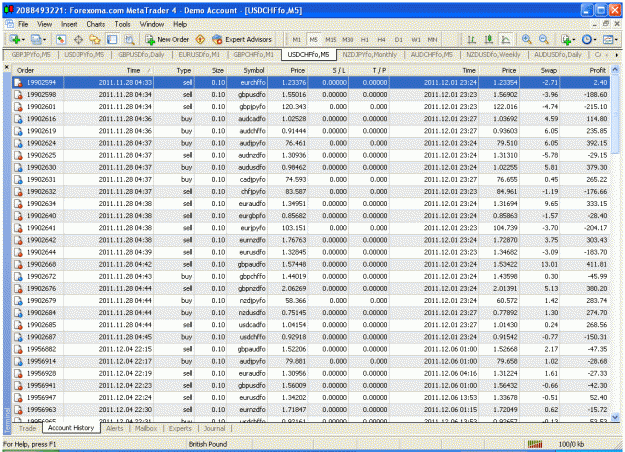Select the W1 timeframe
This screenshot has width=625, height=452.
click(x=416, y=40)
